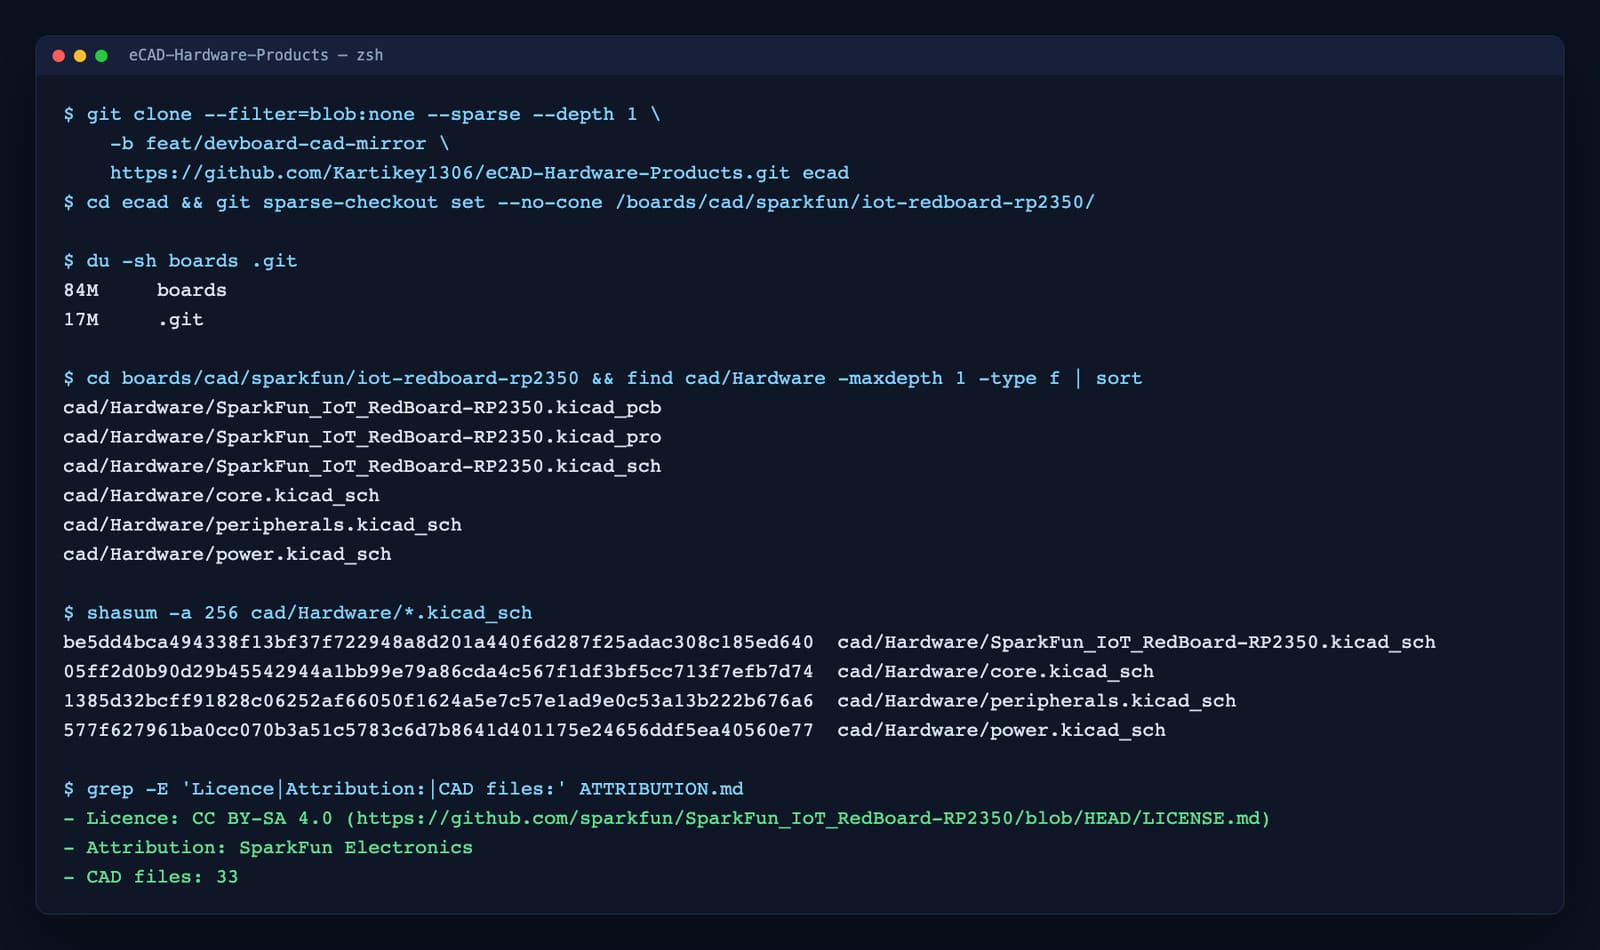
Task: Click cad/Hardware/peripherals.kicad_sch in shasum output
Action: [1036, 701]
